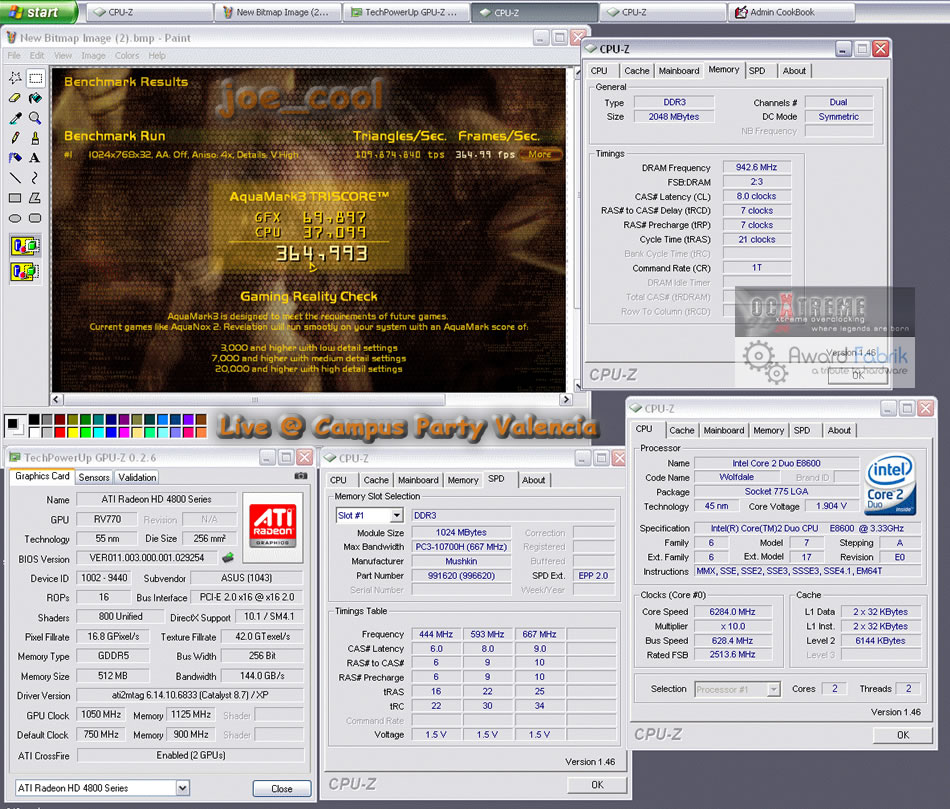
Task: Click the ATI Radeon logo in GPU-Z
Action: 273,526
